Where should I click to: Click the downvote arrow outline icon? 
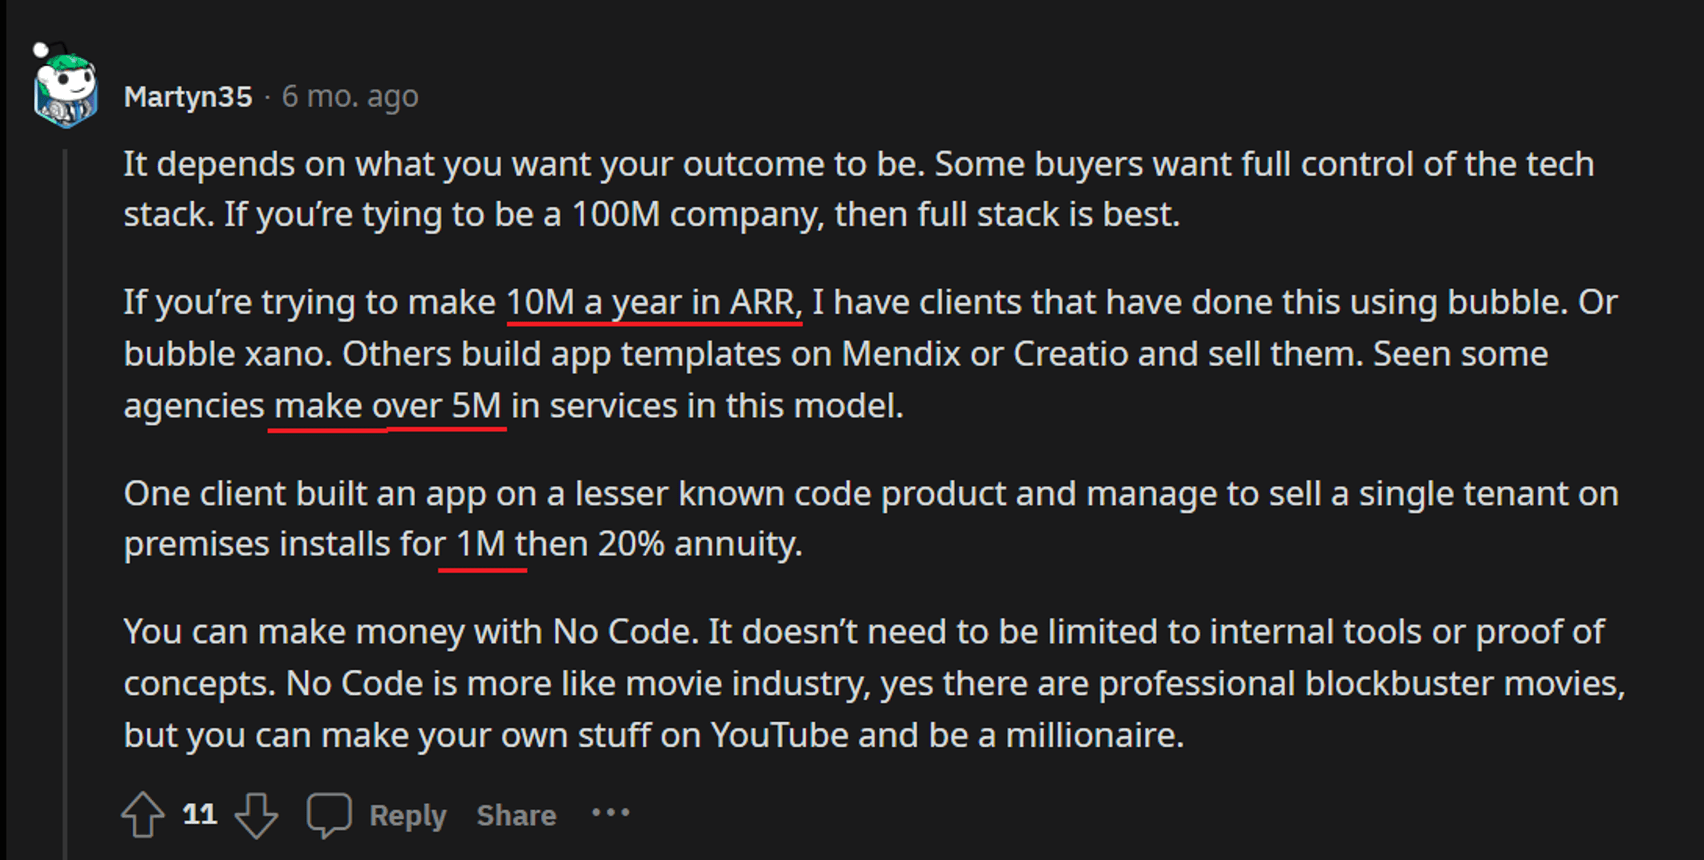[x=257, y=815]
